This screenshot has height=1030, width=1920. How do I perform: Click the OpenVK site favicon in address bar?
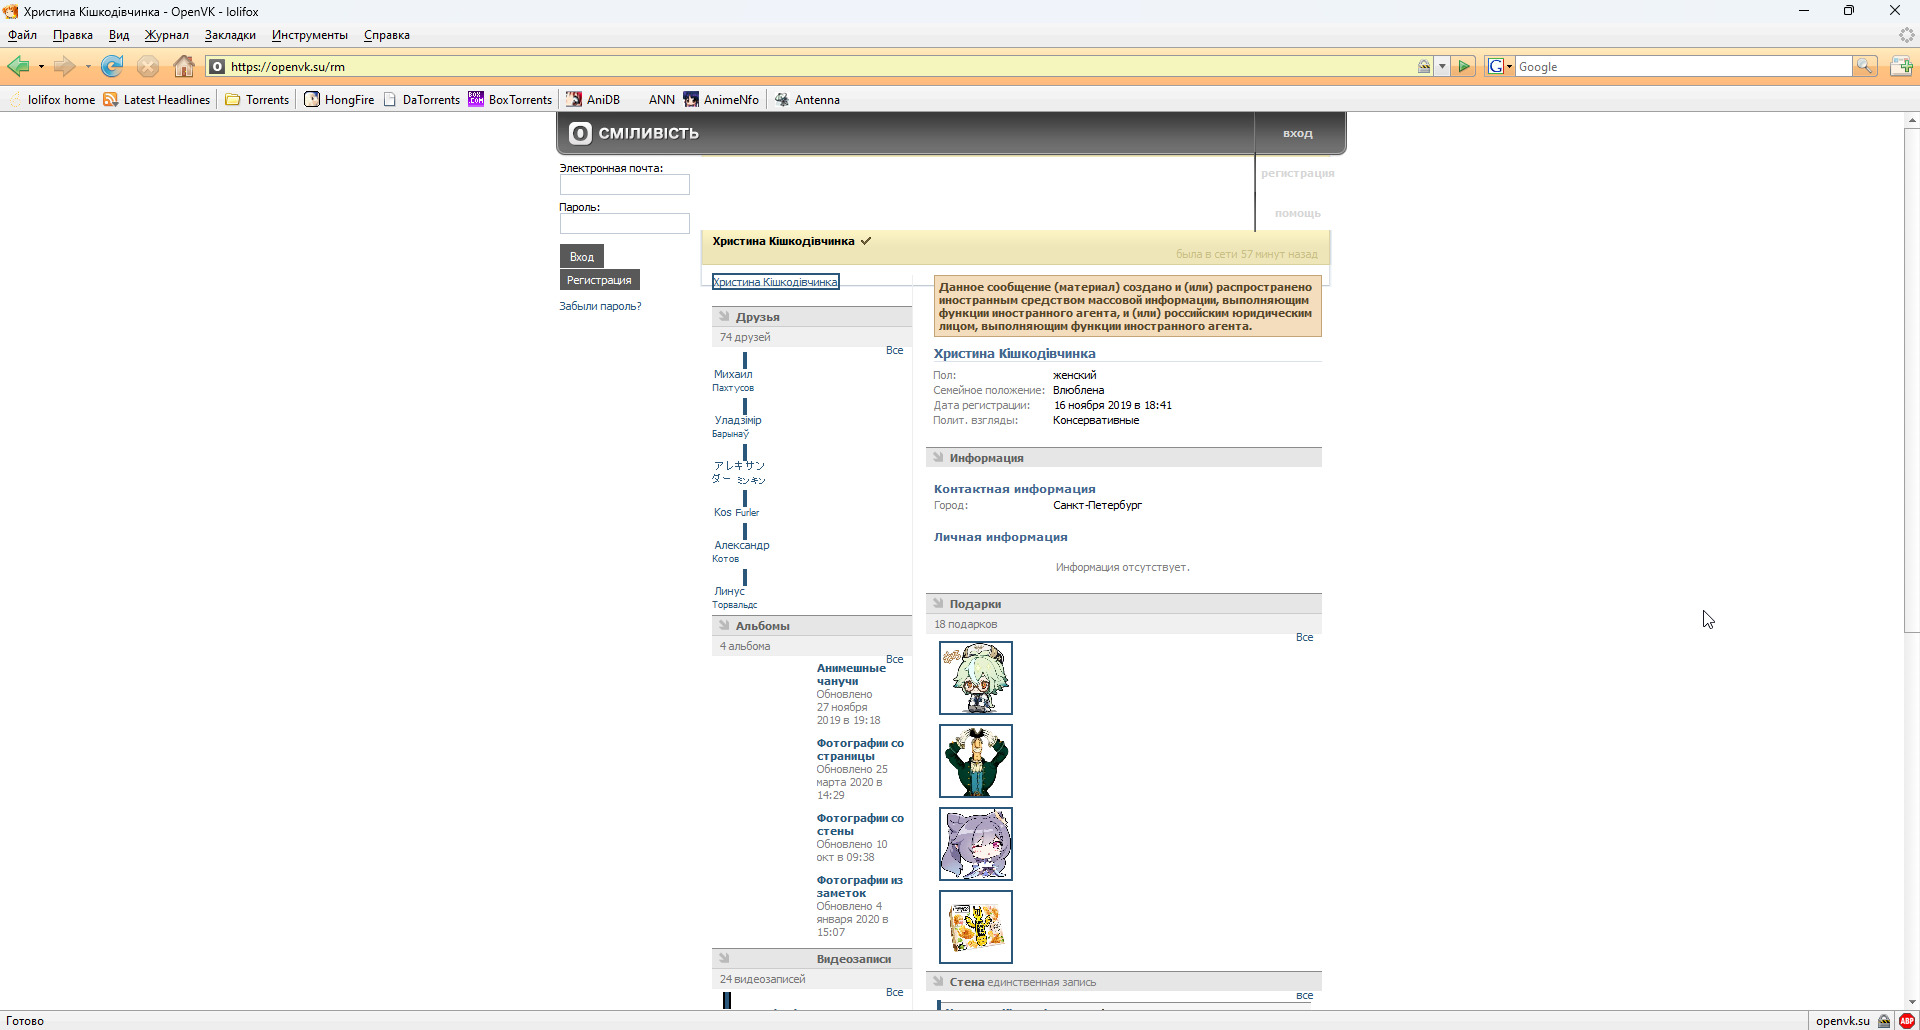tap(217, 67)
